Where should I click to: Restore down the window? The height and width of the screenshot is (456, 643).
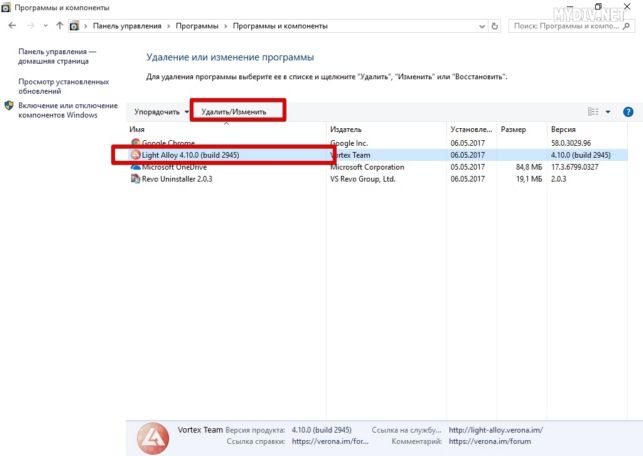598,7
